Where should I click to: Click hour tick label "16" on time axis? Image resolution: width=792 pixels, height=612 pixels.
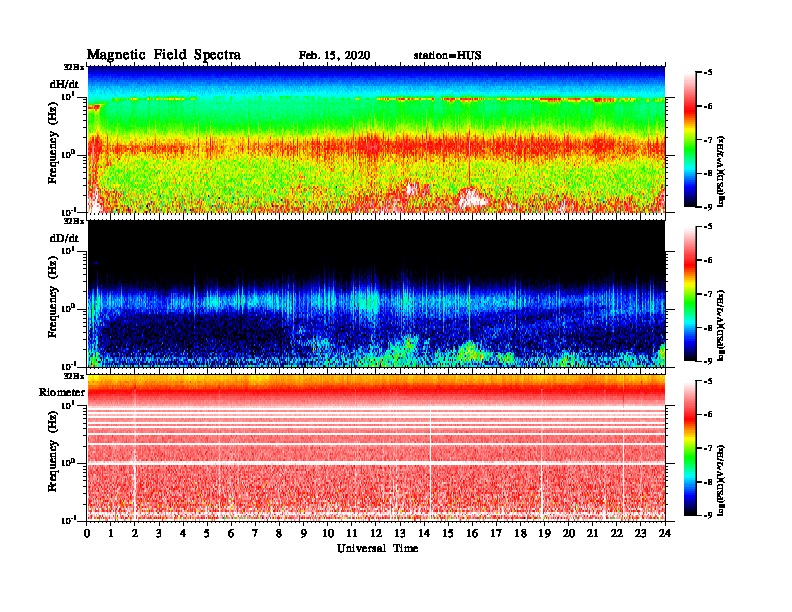click(472, 533)
